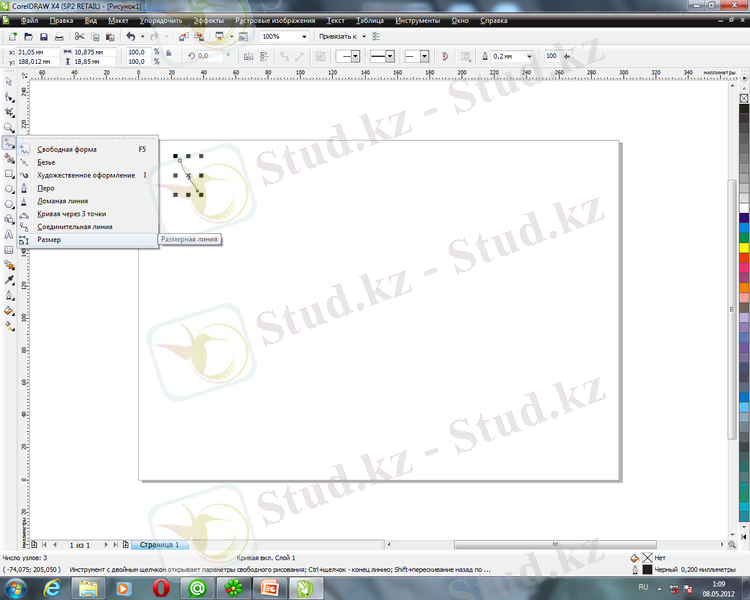
Task: Choose Художественное оформление from the flyout
Action: click(x=88, y=175)
